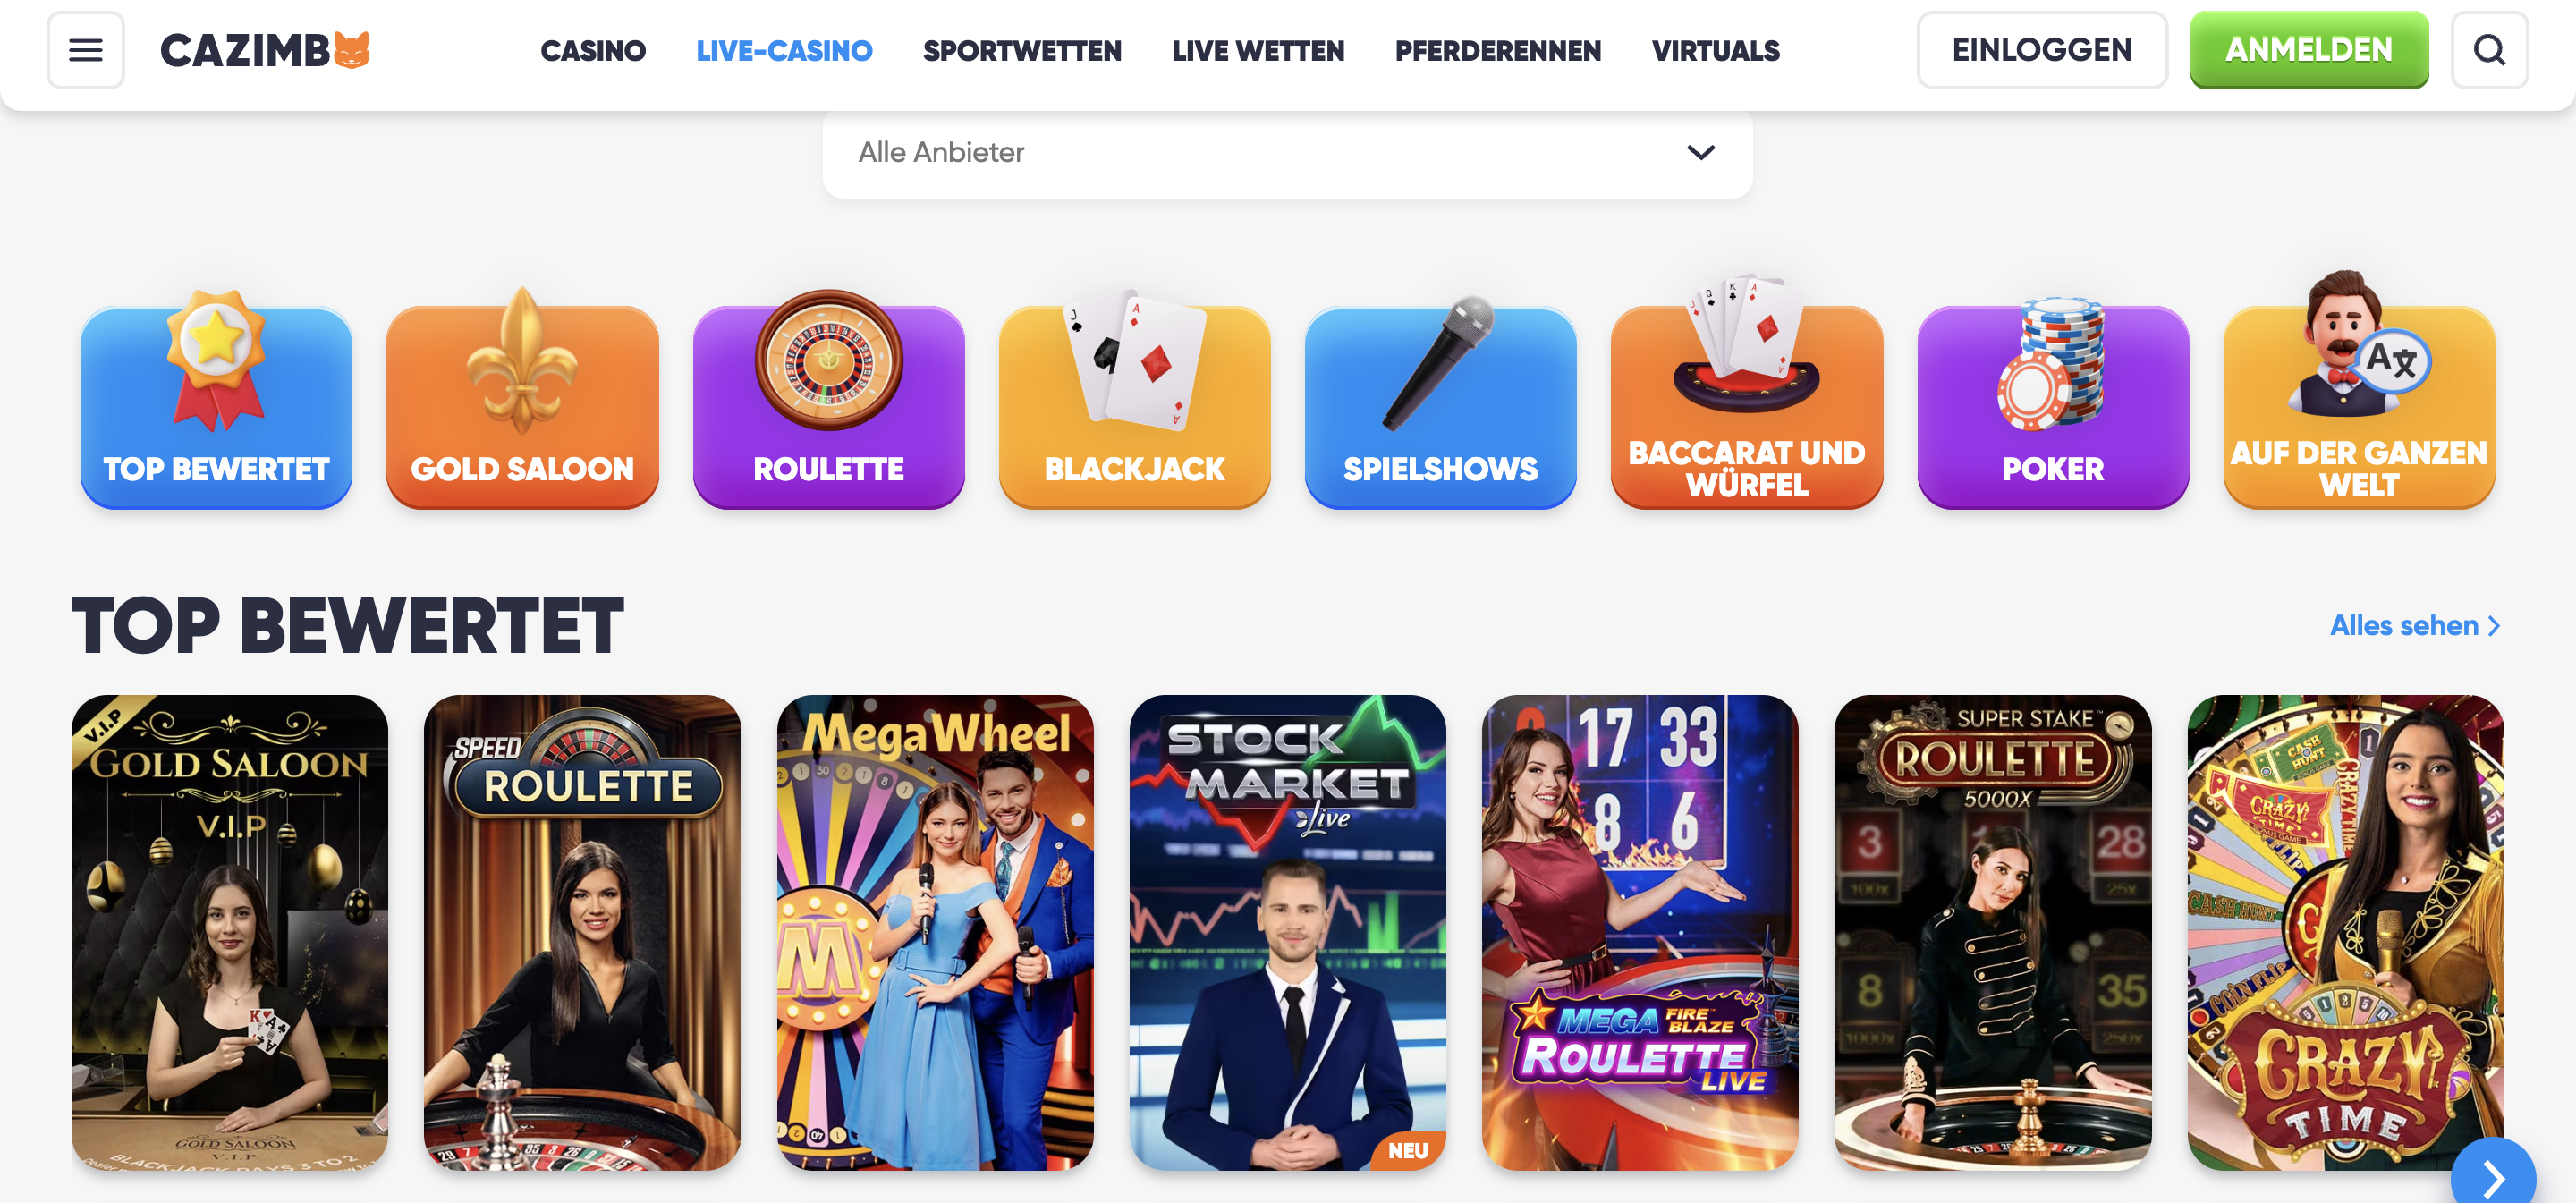Select the Spielshows microphone category
The width and height of the screenshot is (2576, 1203).
click(1441, 398)
